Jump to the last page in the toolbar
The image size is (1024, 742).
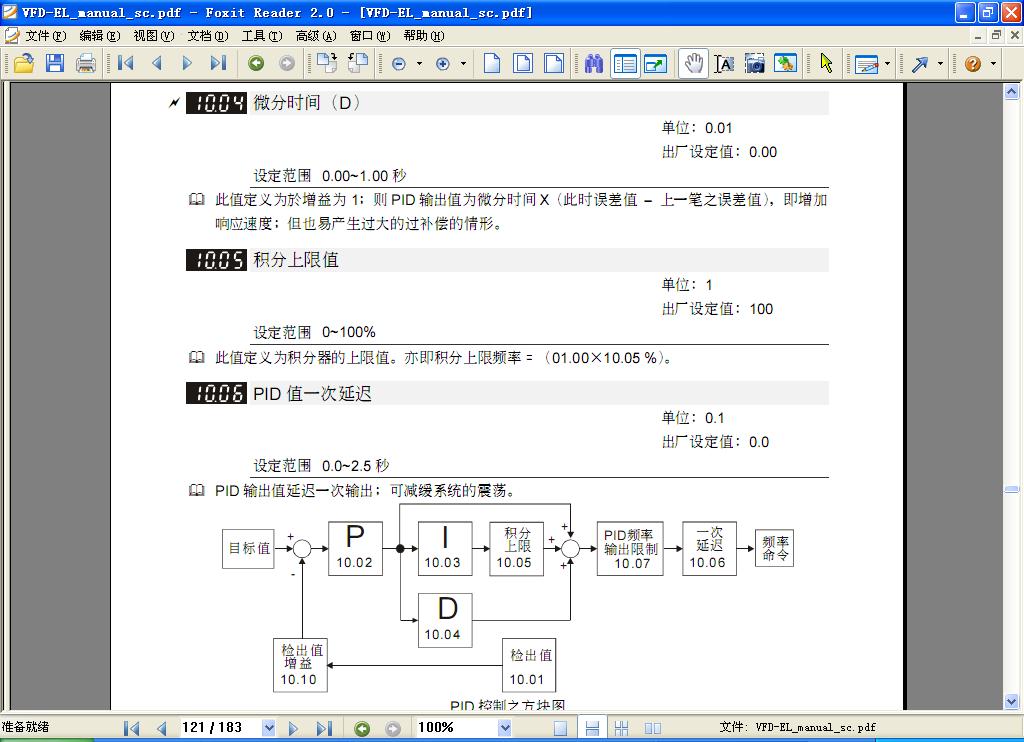218,64
